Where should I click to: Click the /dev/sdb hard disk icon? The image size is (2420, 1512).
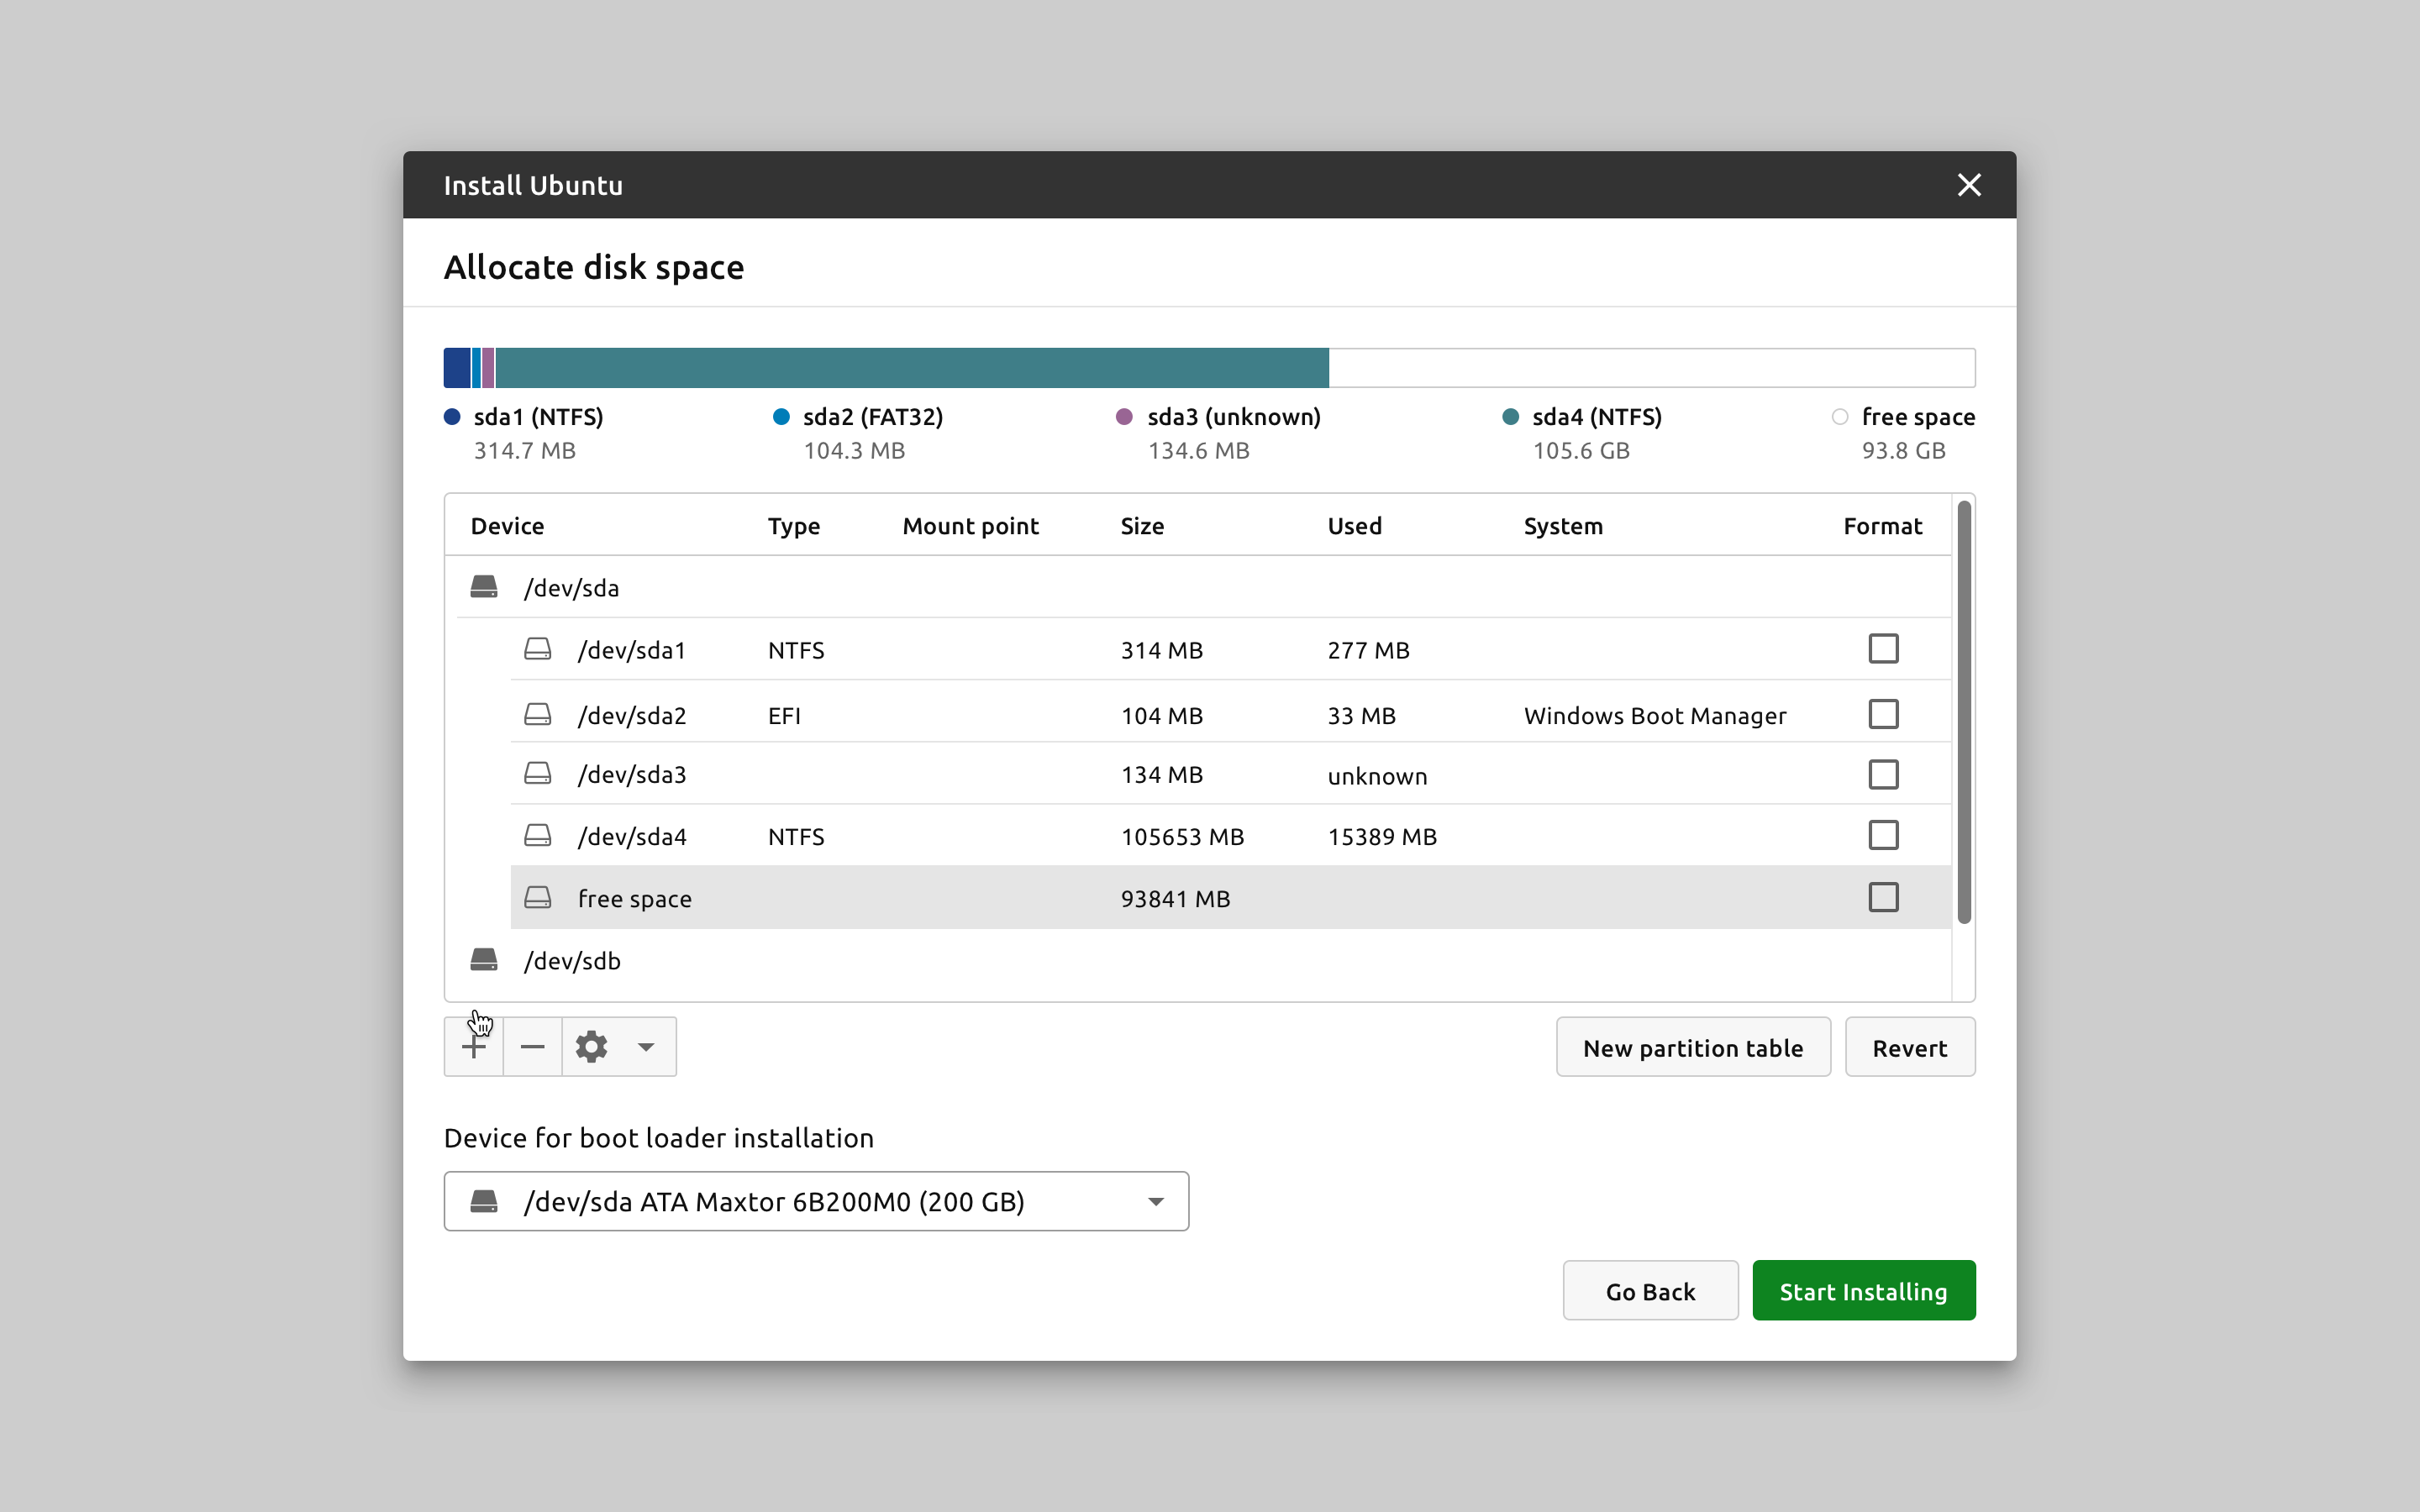pyautogui.click(x=484, y=960)
